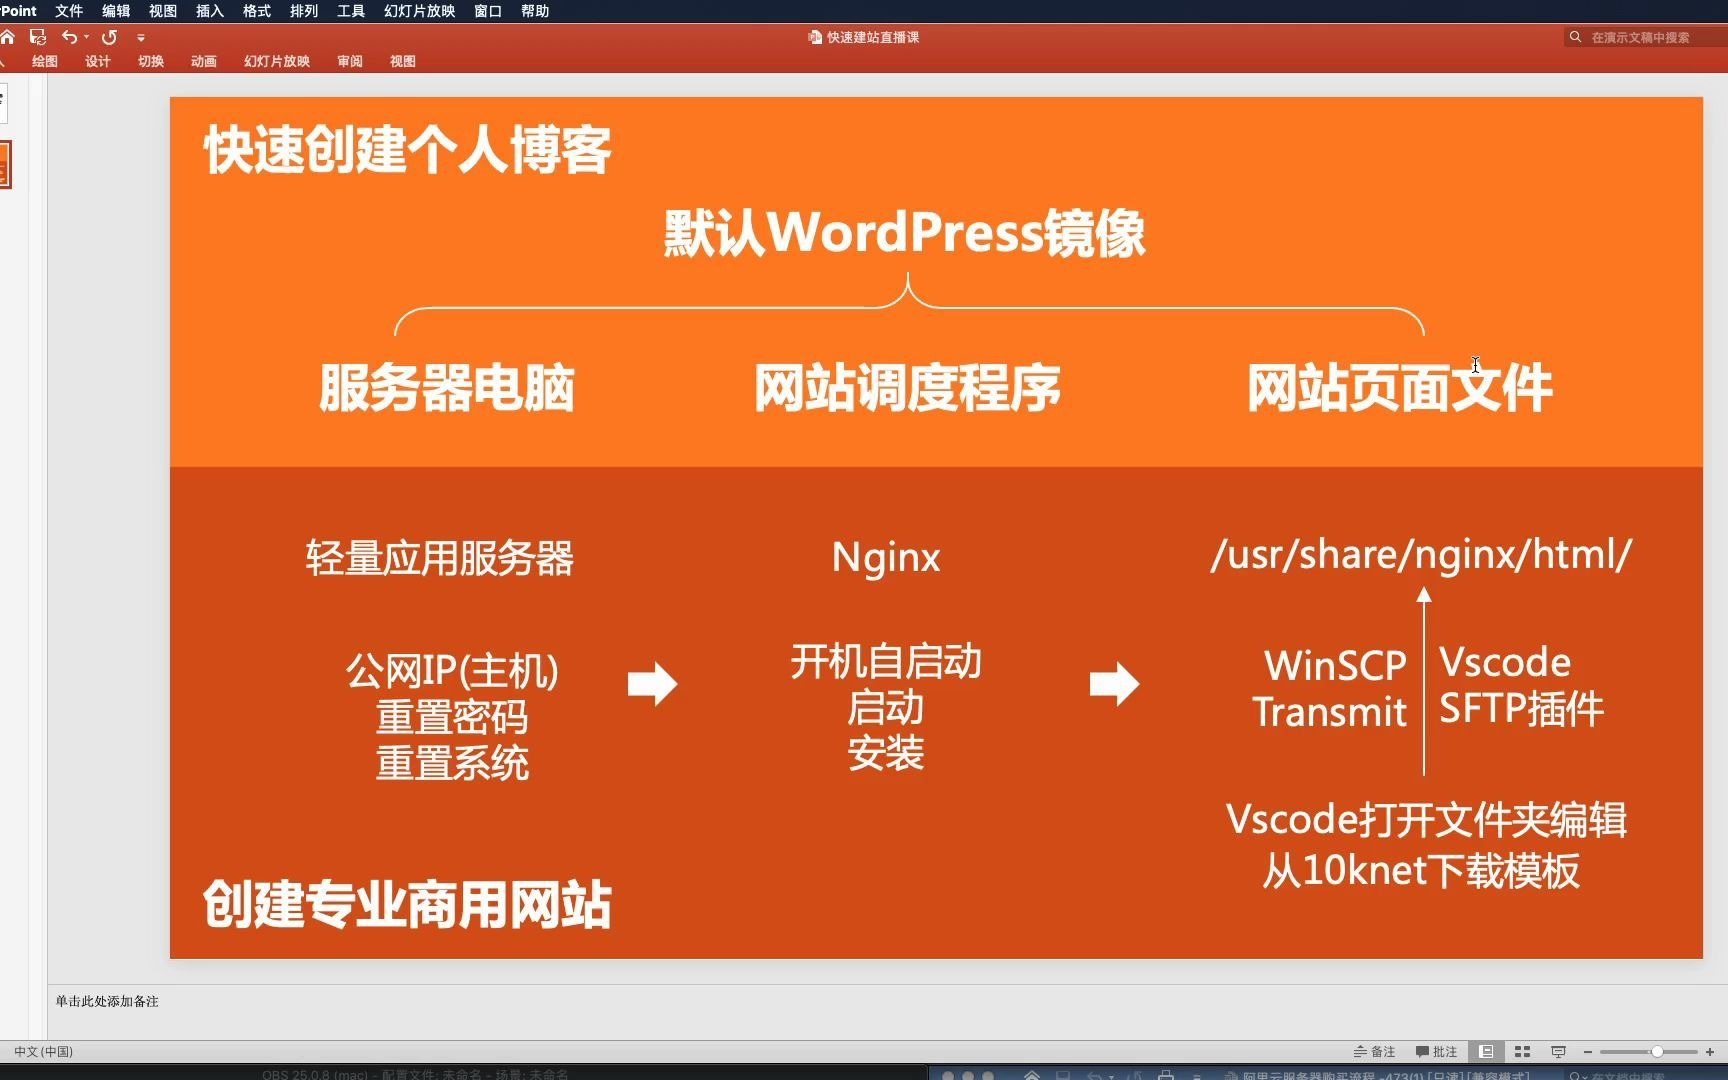Image resolution: width=1728 pixels, height=1080 pixels.
Task: Select the title text 快速创建个人博客
Action: (x=408, y=151)
